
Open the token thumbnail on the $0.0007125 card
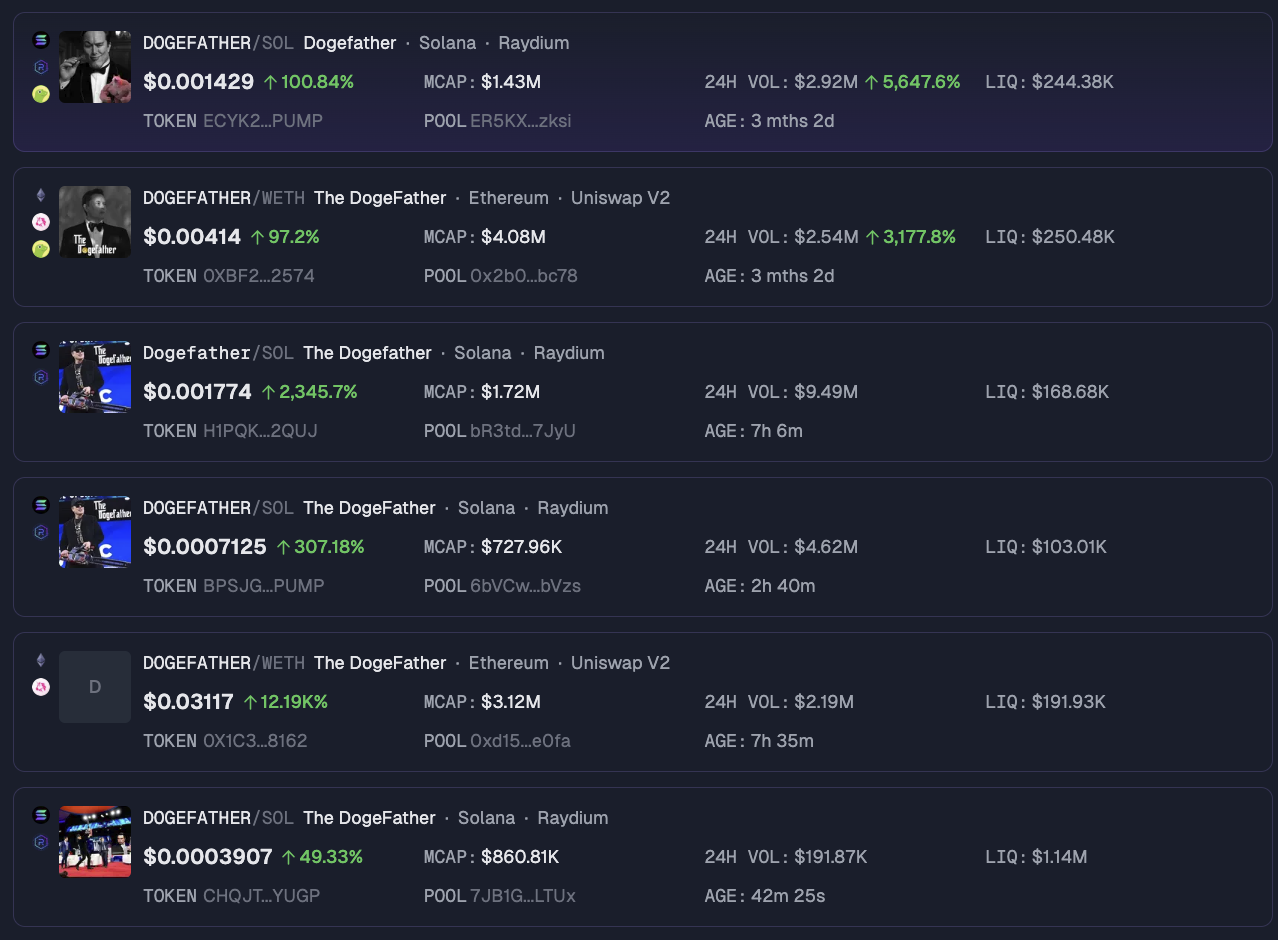(95, 532)
